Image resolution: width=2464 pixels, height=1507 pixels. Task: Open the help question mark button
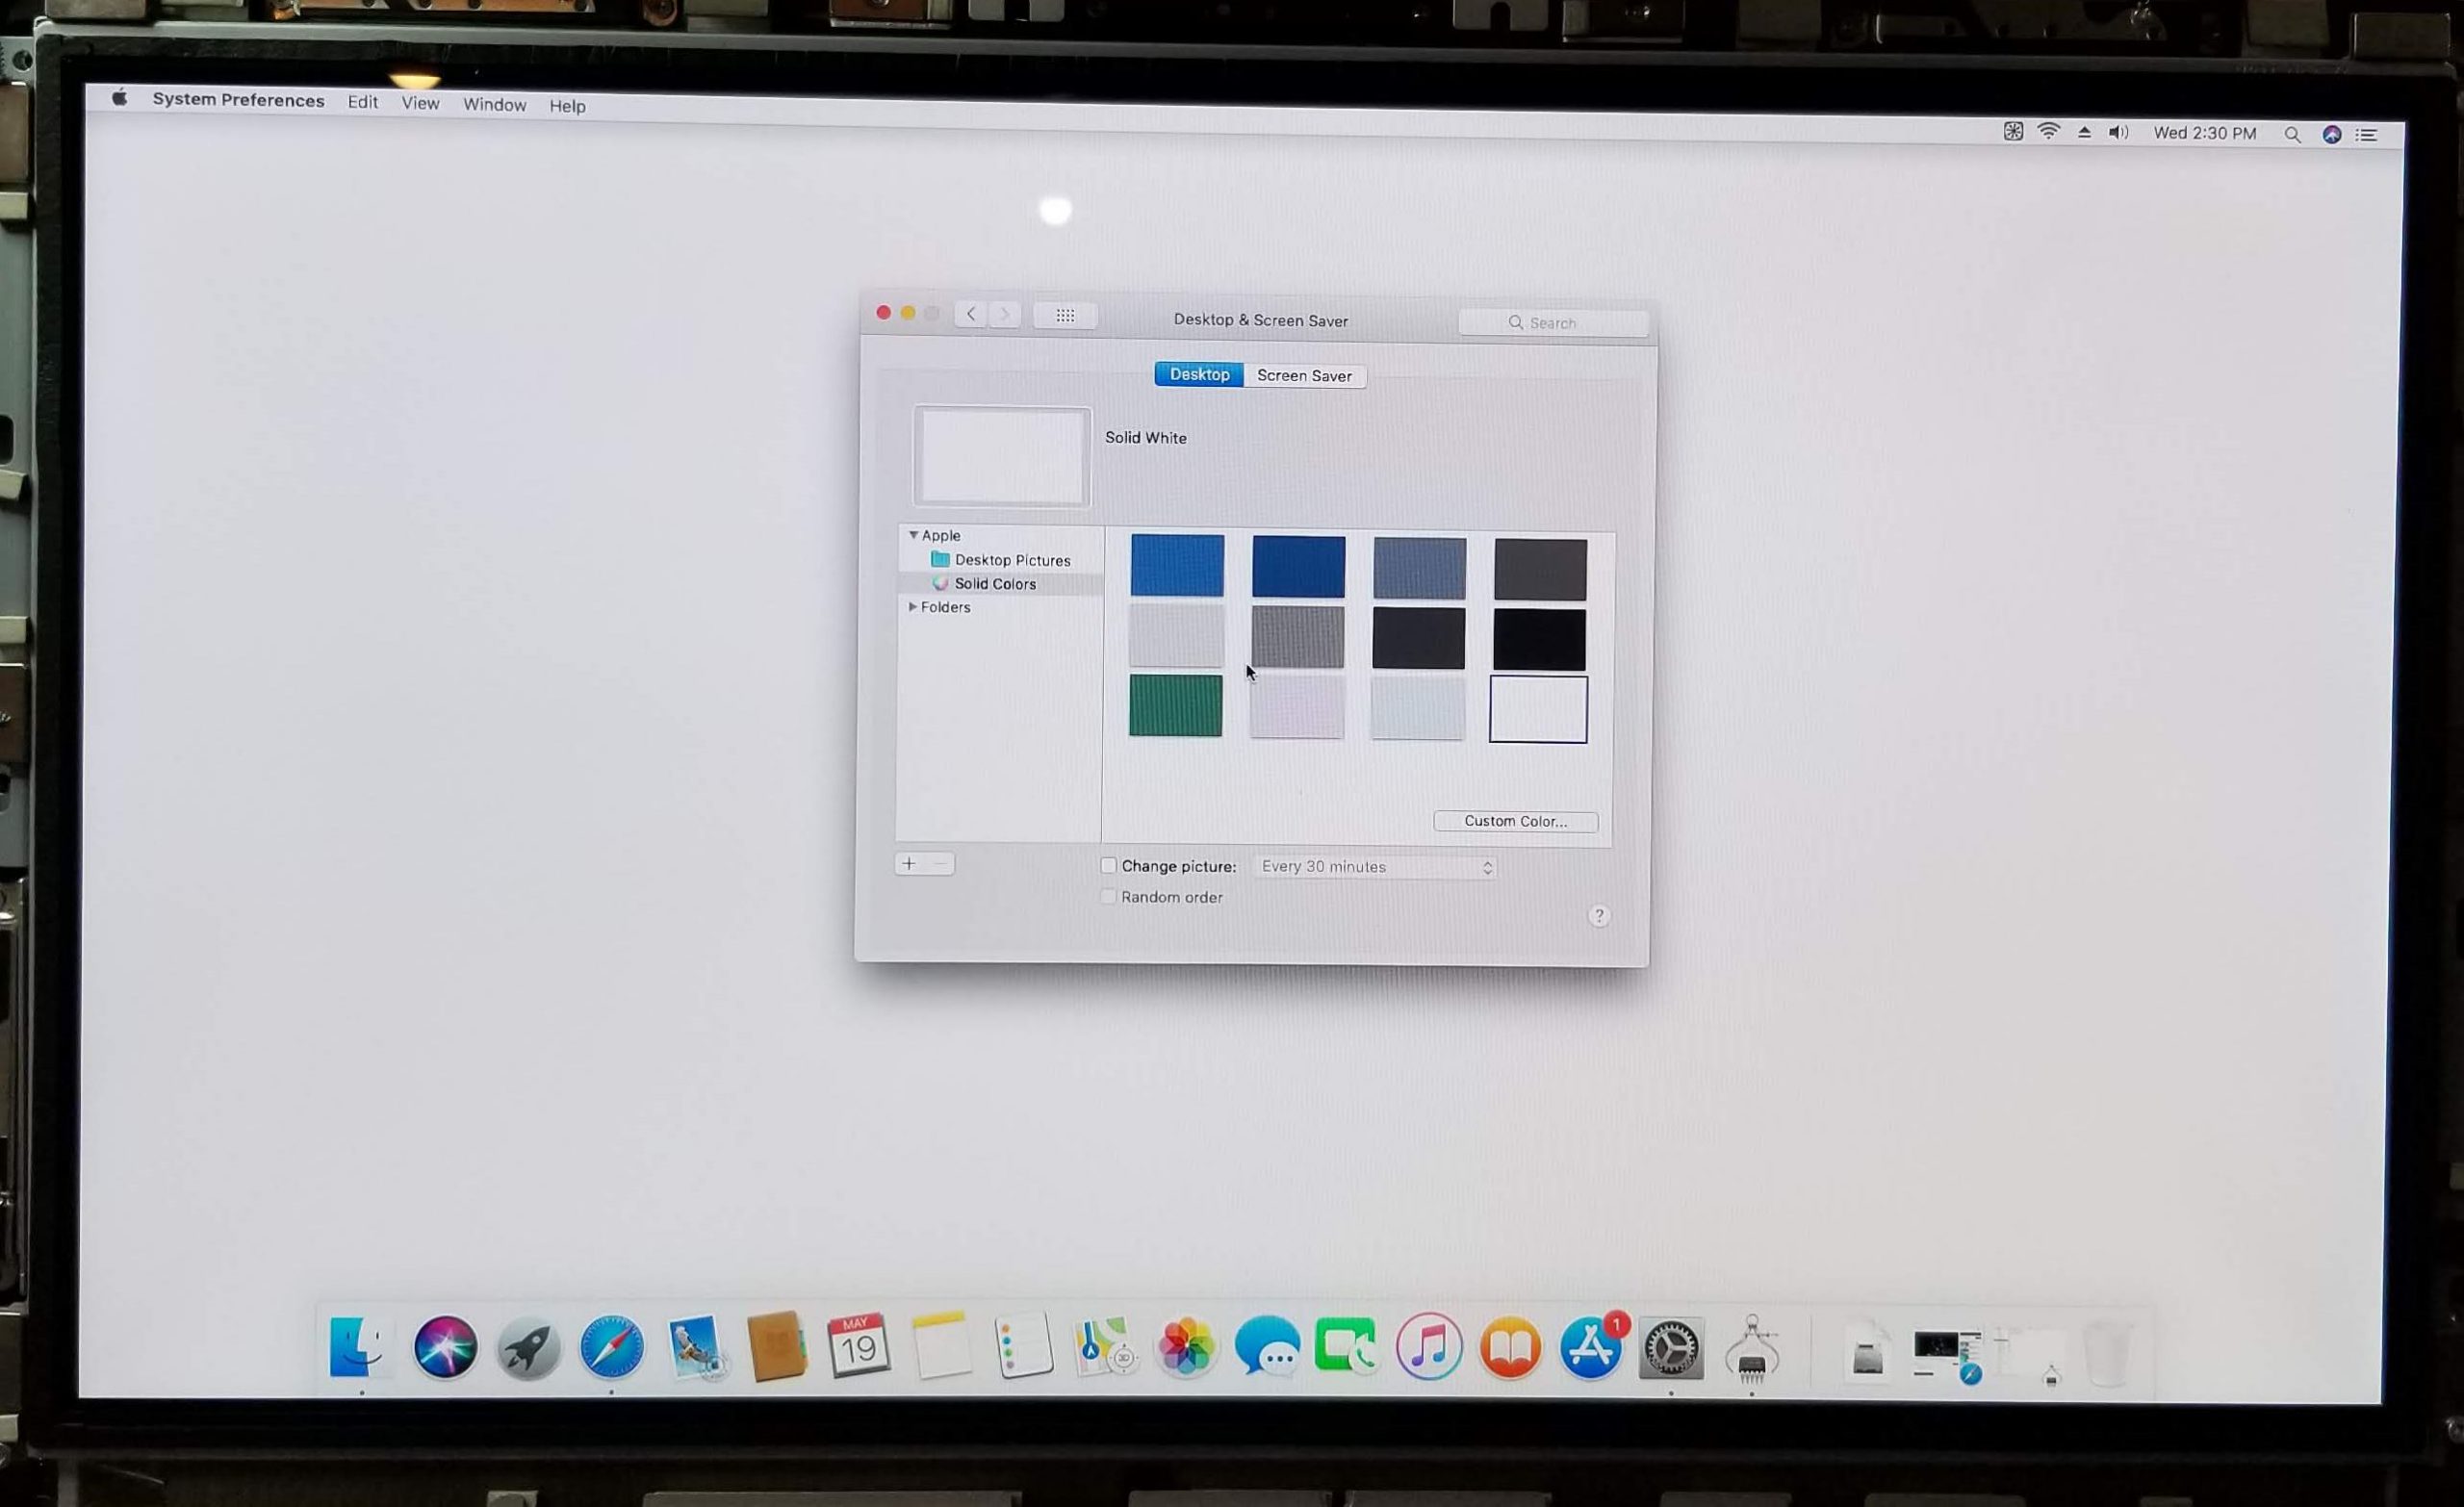[1598, 915]
